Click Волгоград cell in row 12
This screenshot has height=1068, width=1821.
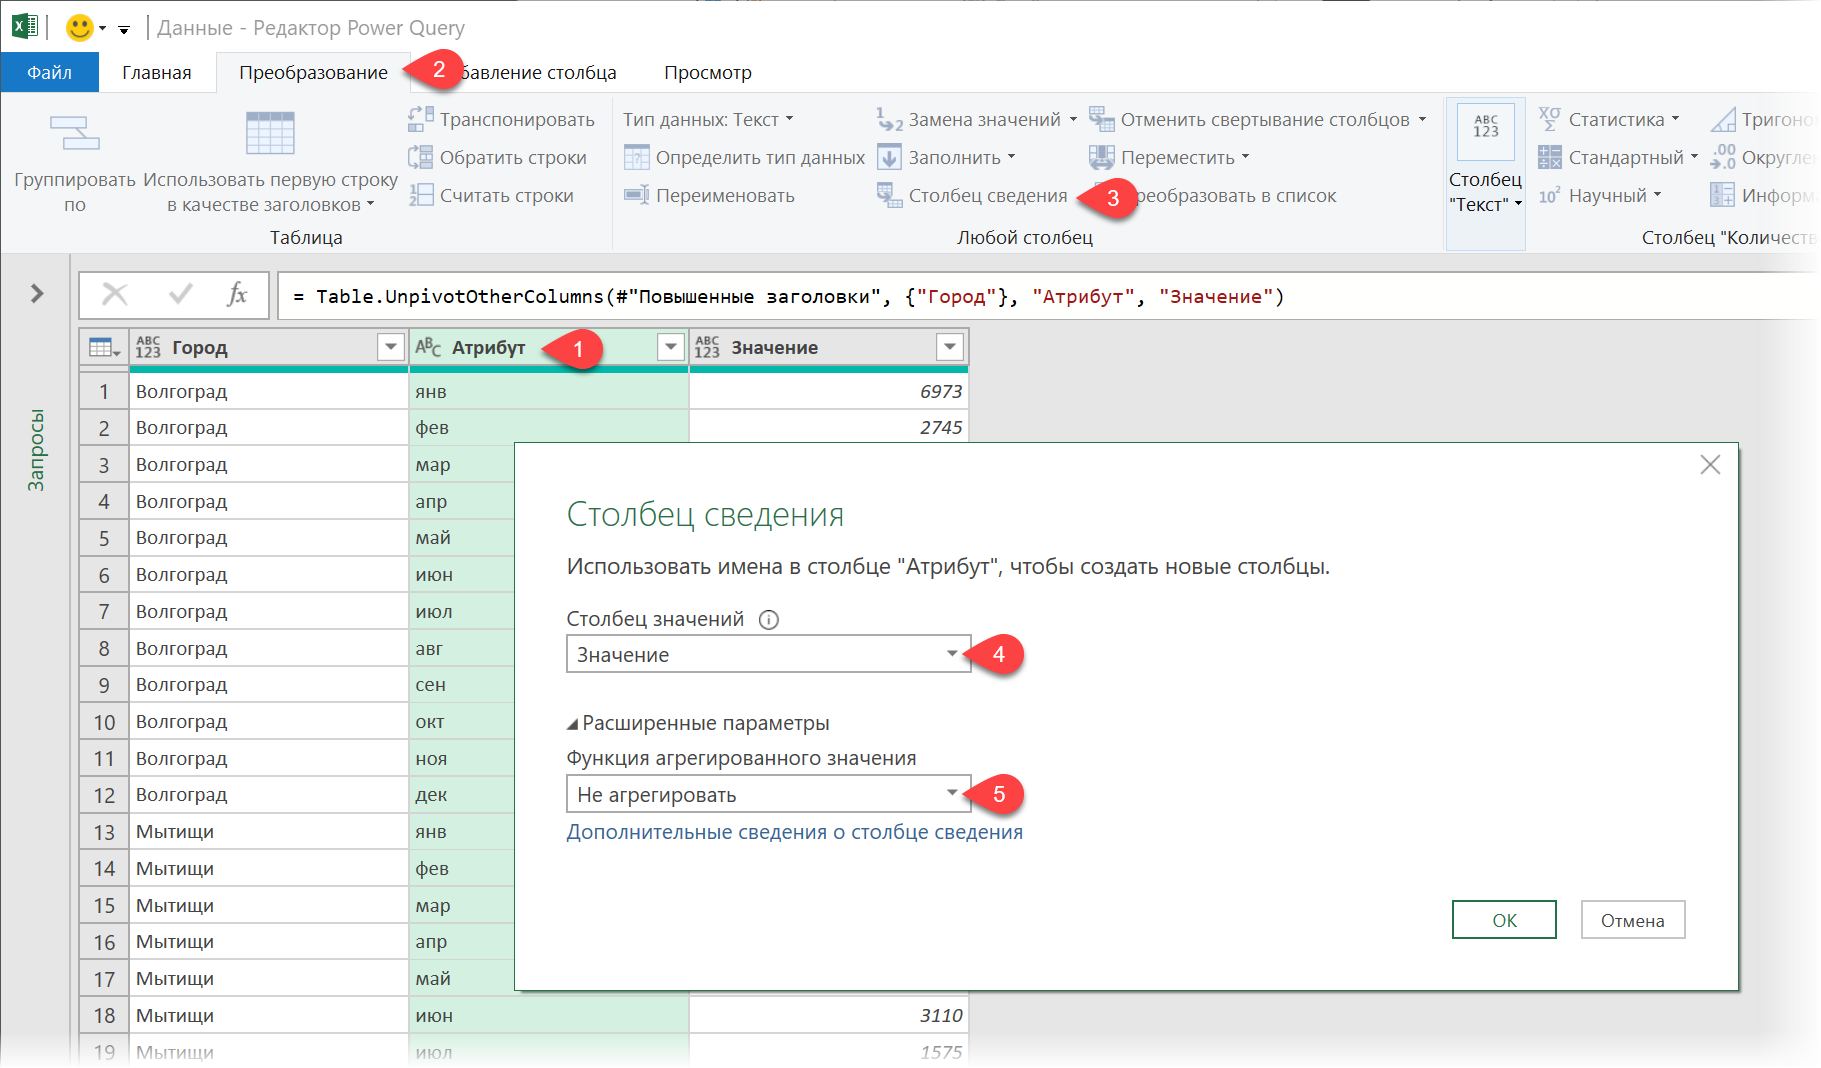coord(269,794)
